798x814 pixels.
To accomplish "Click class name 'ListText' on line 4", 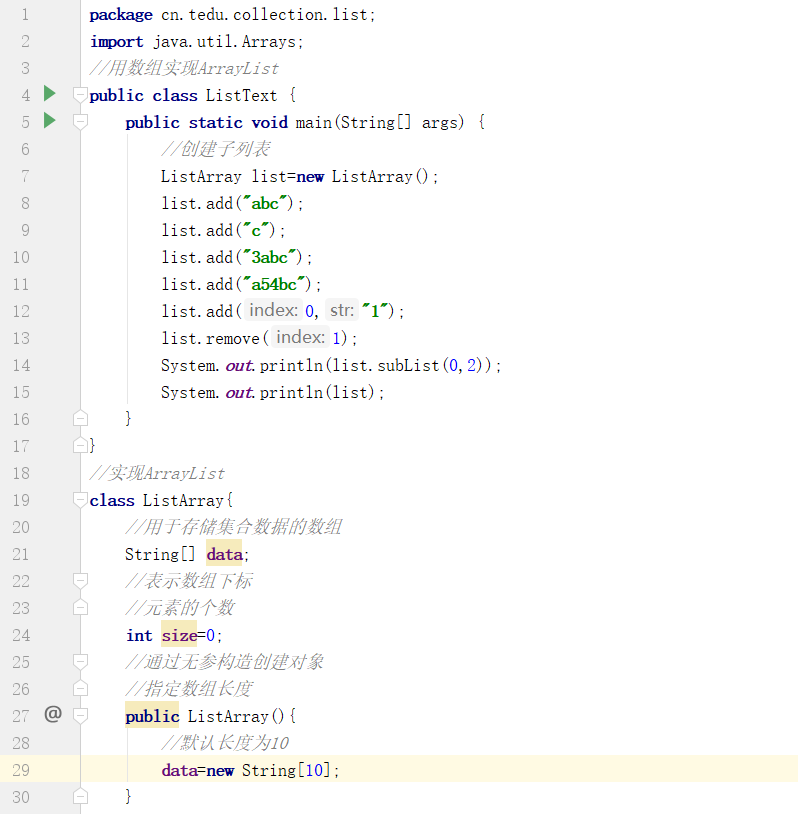I will [x=241, y=96].
